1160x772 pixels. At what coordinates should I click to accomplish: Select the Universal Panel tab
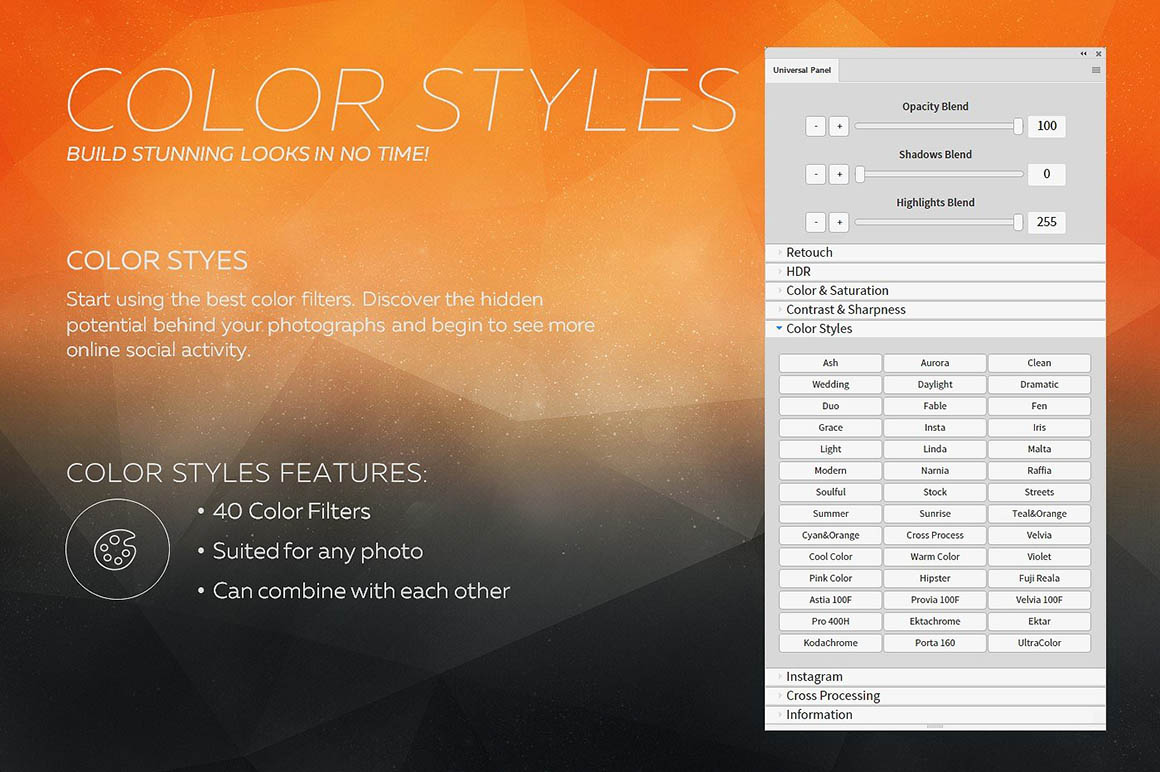tap(802, 70)
